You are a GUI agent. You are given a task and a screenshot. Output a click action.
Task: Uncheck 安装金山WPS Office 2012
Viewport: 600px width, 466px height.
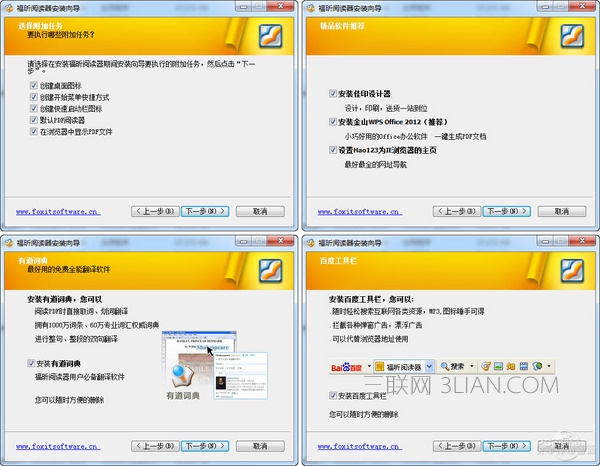point(333,122)
